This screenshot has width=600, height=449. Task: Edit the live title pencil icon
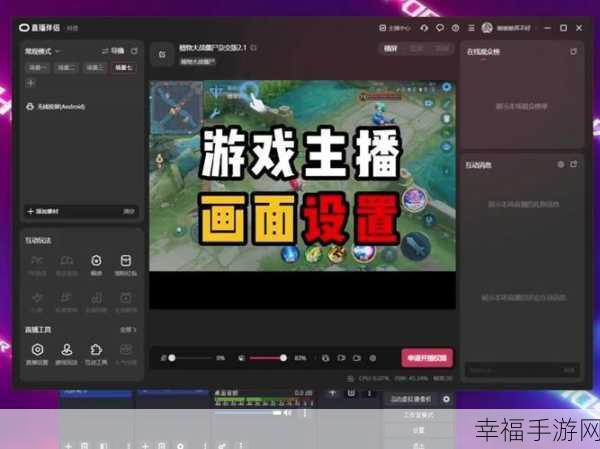point(254,48)
